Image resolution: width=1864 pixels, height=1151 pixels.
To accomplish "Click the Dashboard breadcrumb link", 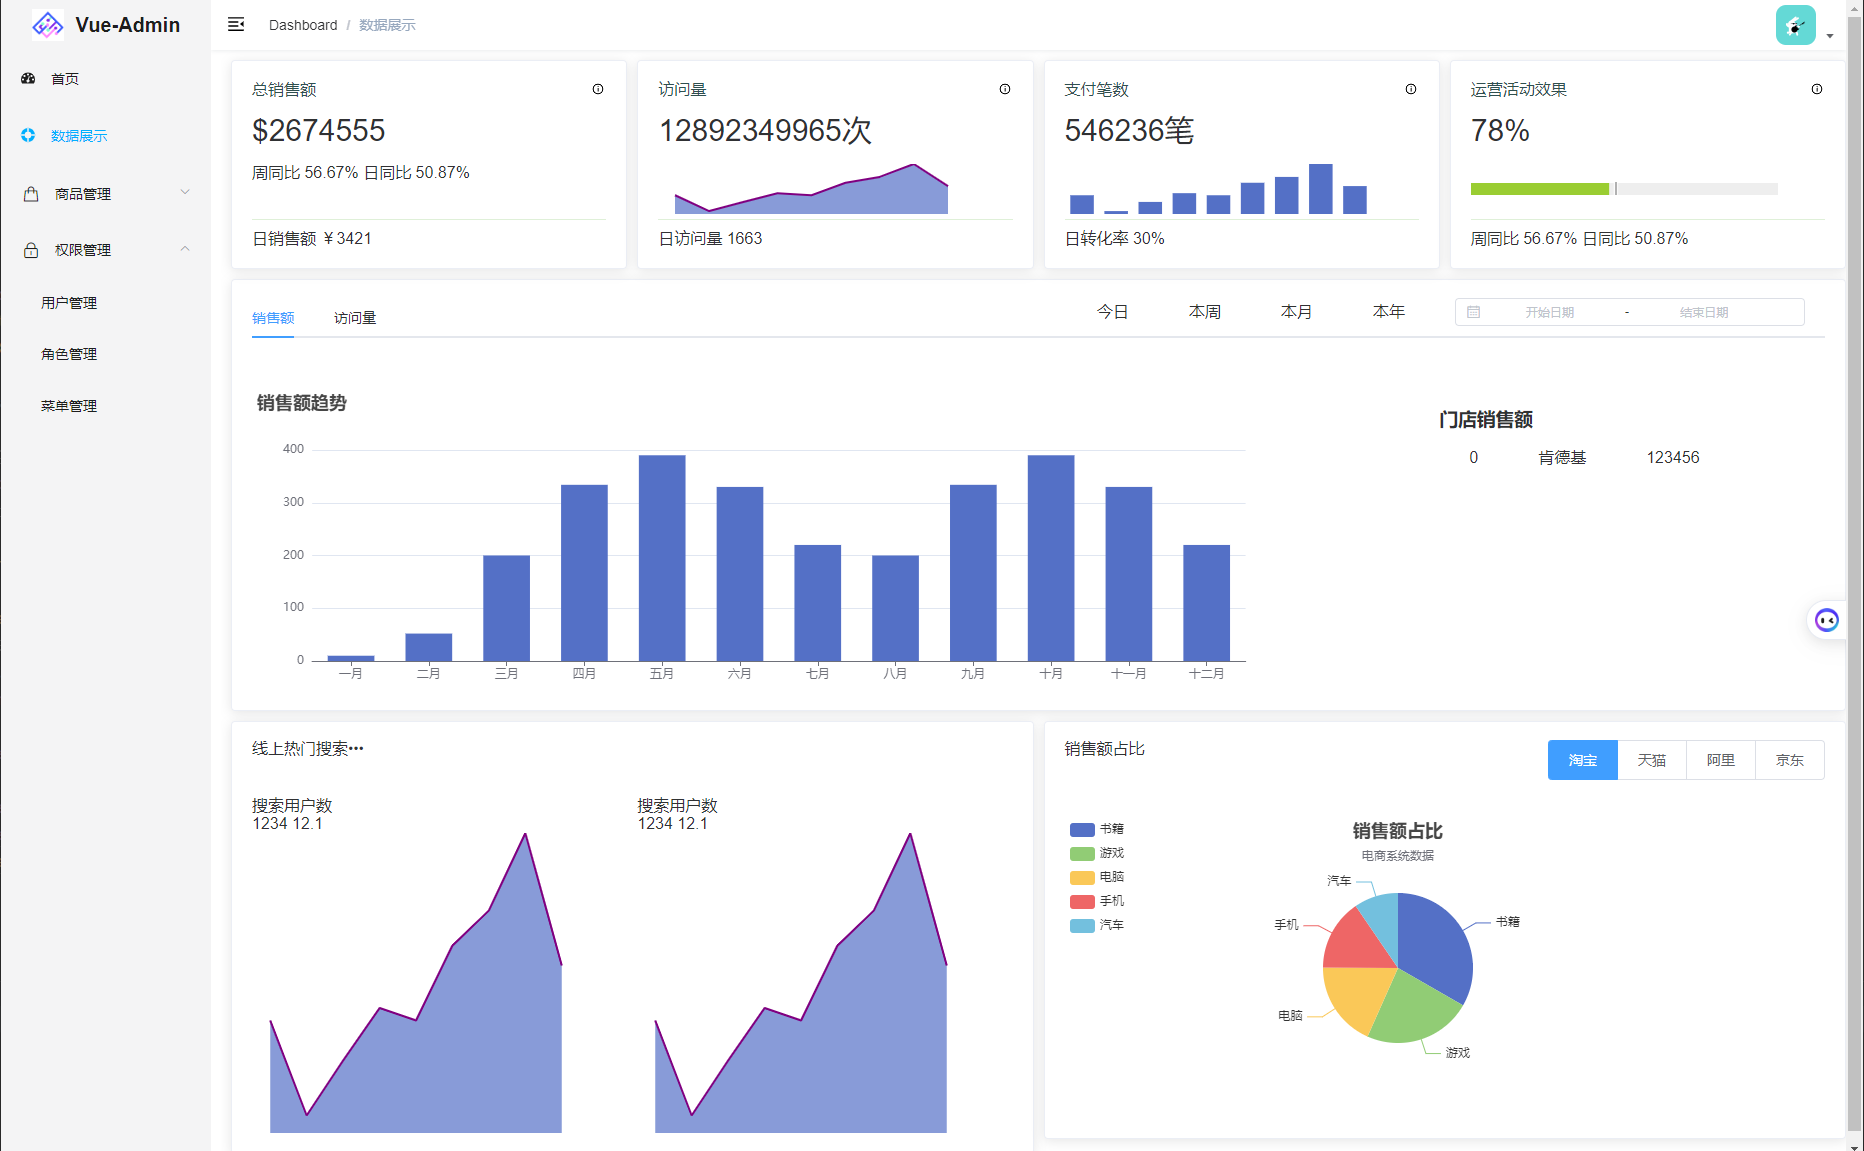I will tap(303, 25).
